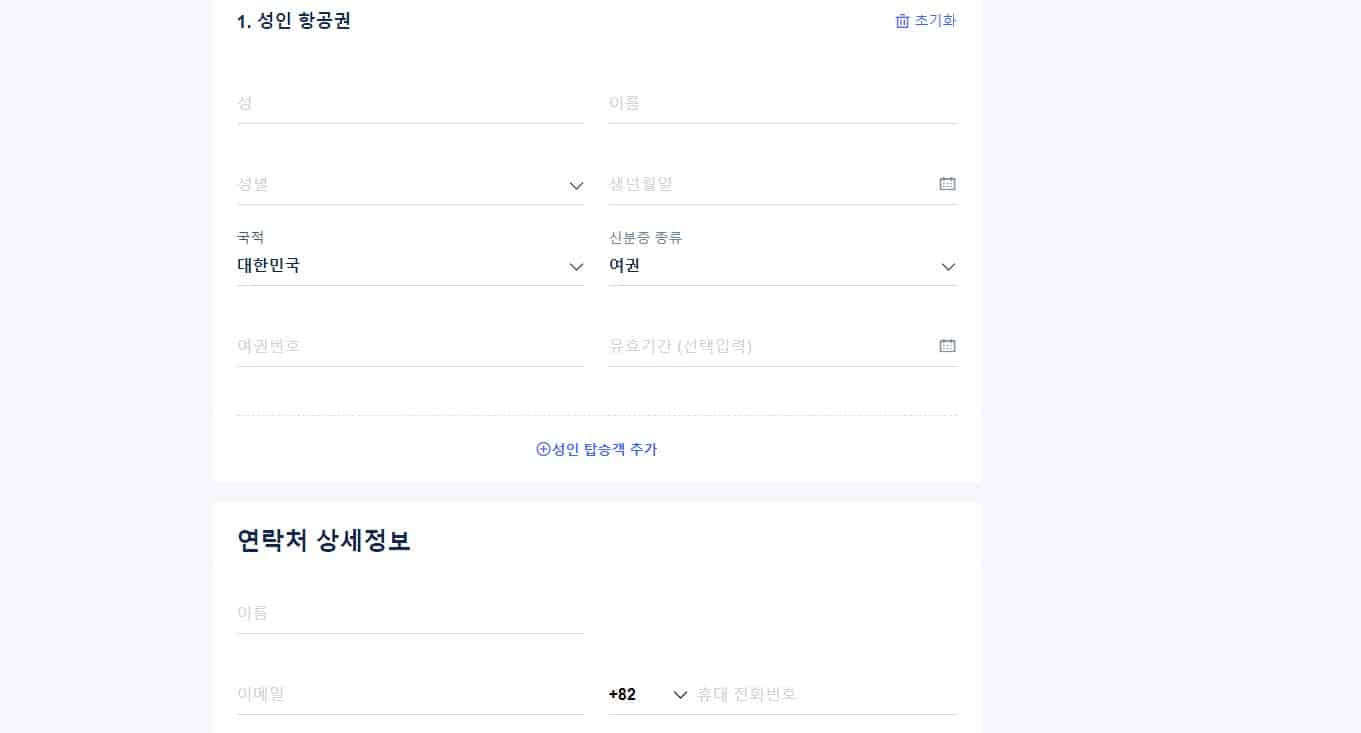Expand the +82 country code selector
Viewport: 1361px width, 733px height.
648,694
